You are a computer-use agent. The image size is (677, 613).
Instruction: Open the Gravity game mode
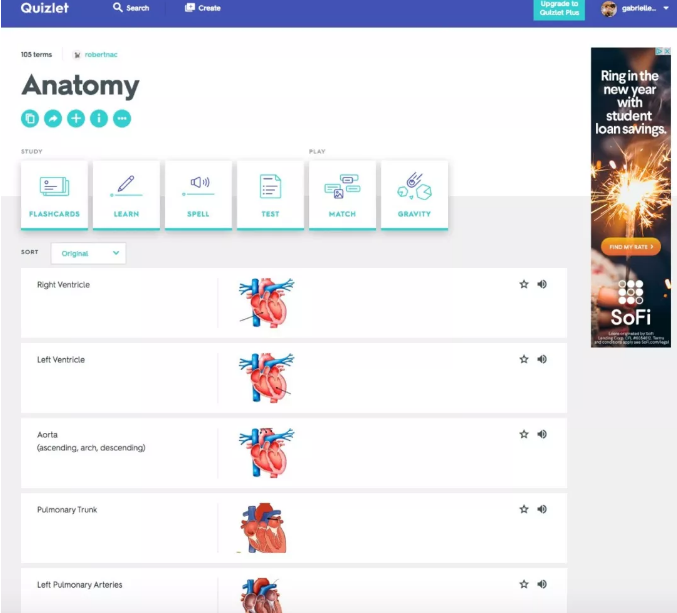pos(414,195)
